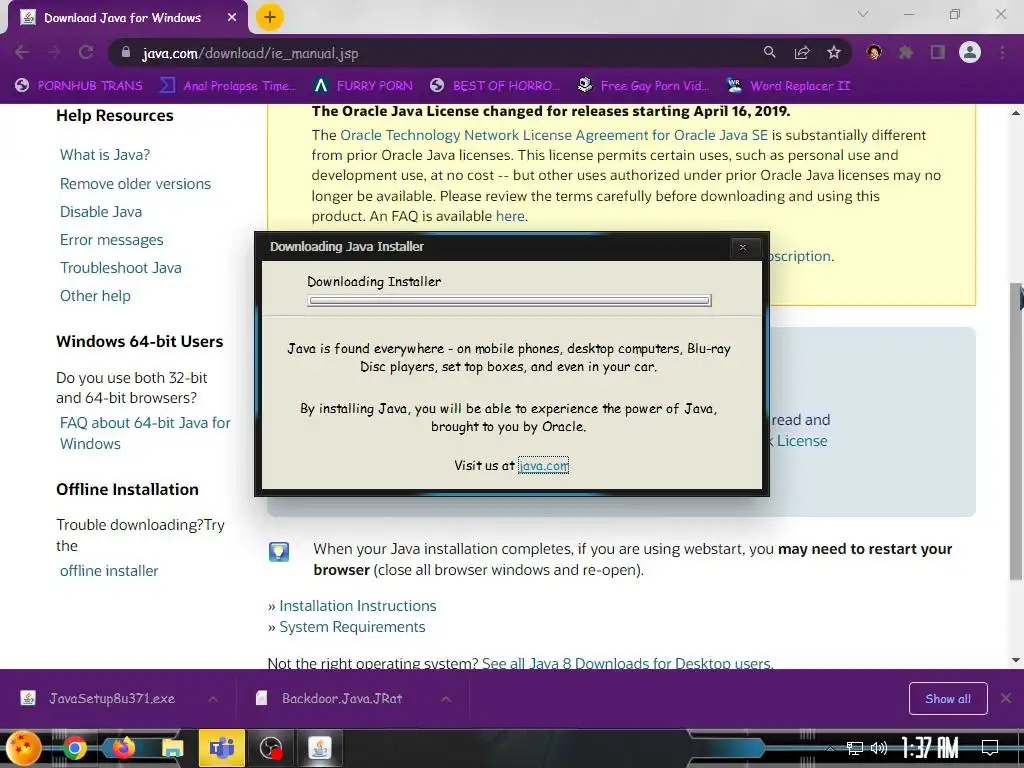Open Firefox from the taskbar

pyautogui.click(x=123, y=748)
